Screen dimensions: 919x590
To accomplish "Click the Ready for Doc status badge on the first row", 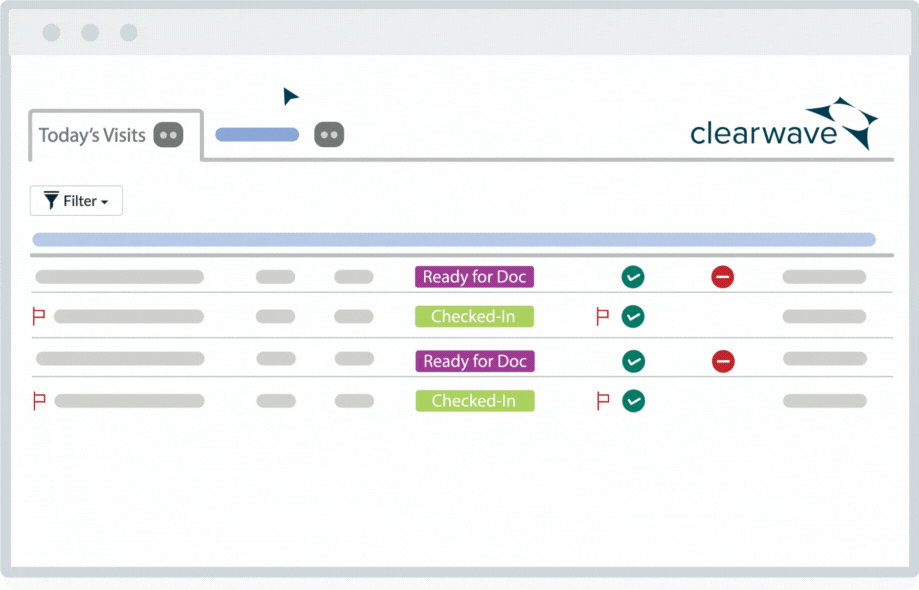I will tap(474, 277).
